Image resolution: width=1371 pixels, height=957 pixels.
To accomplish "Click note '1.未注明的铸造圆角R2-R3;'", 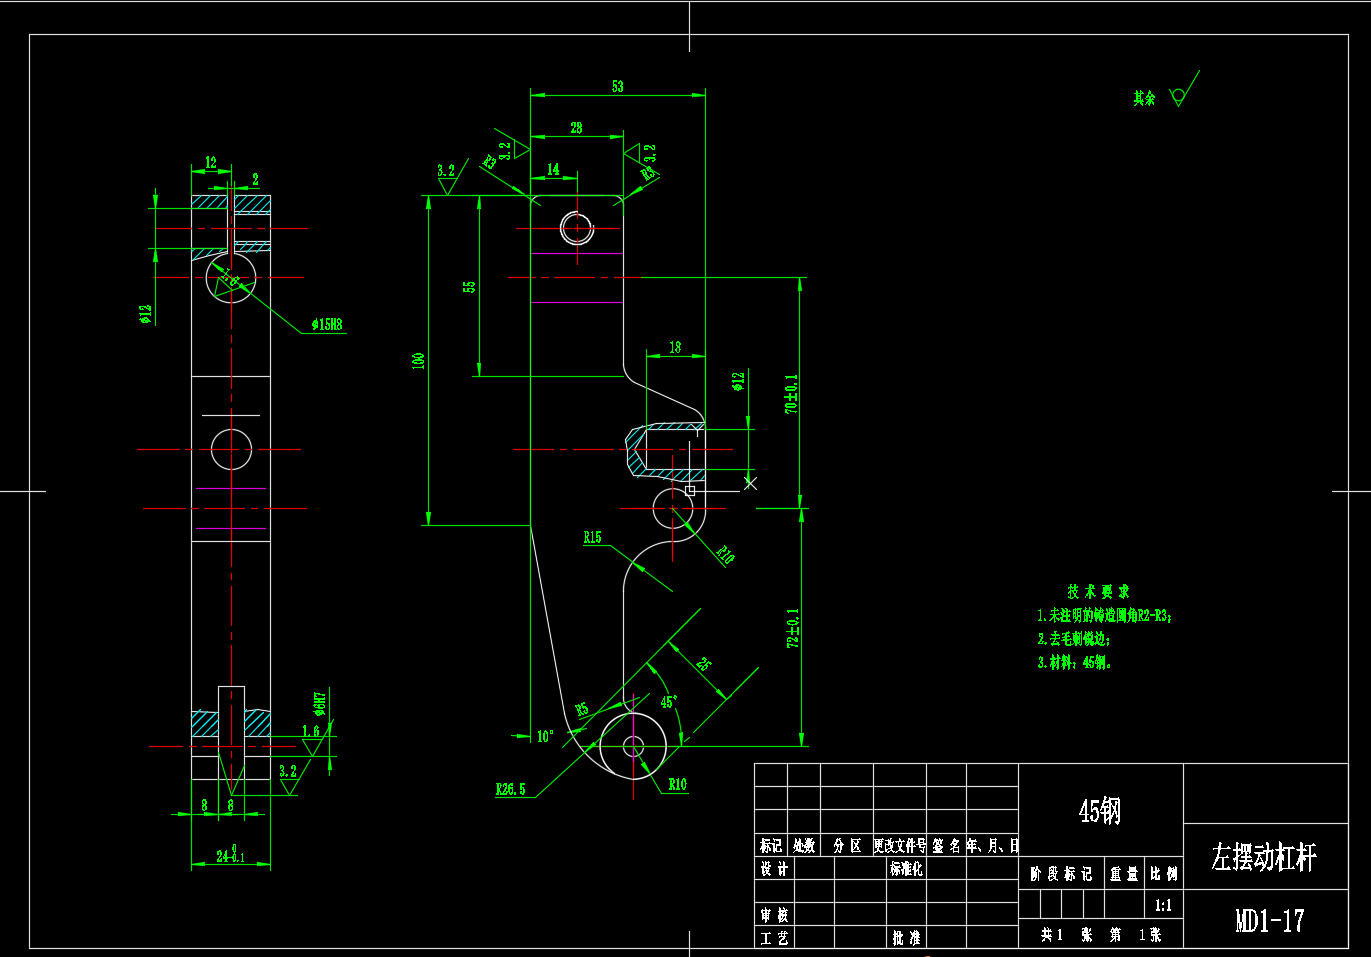I will (x=1105, y=616).
